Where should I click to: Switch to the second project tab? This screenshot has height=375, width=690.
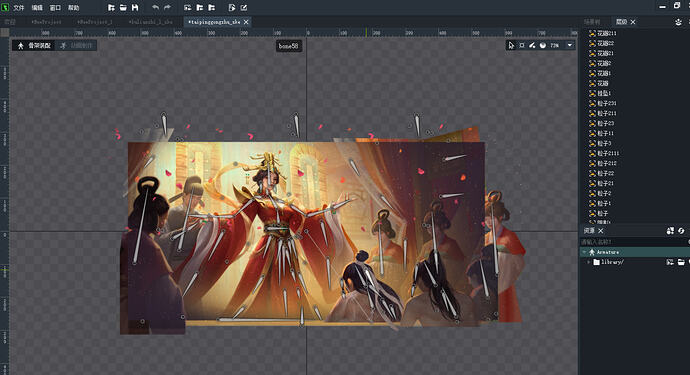click(47, 22)
